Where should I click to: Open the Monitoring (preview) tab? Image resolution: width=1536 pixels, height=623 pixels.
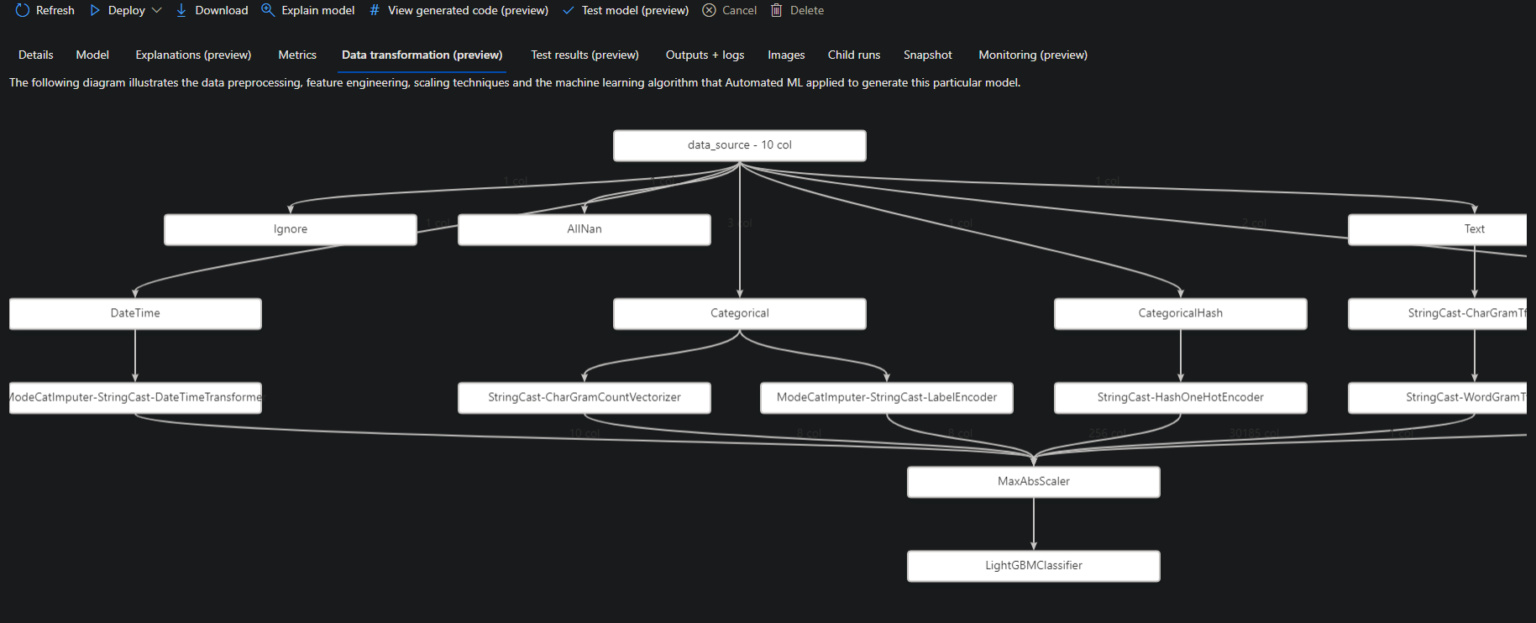(x=1032, y=55)
